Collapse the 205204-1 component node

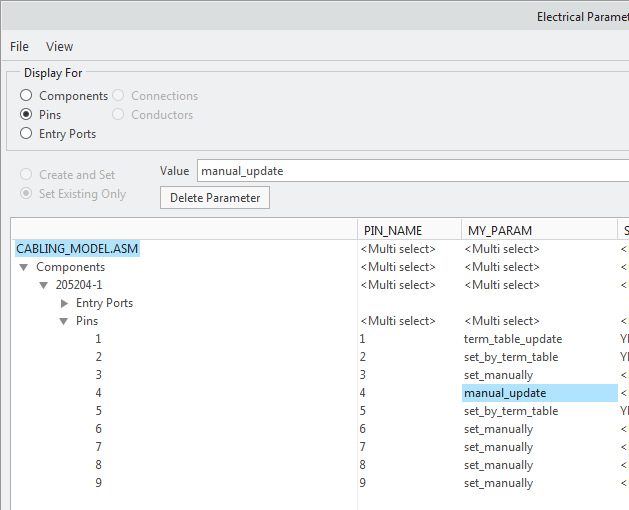click(x=44, y=286)
